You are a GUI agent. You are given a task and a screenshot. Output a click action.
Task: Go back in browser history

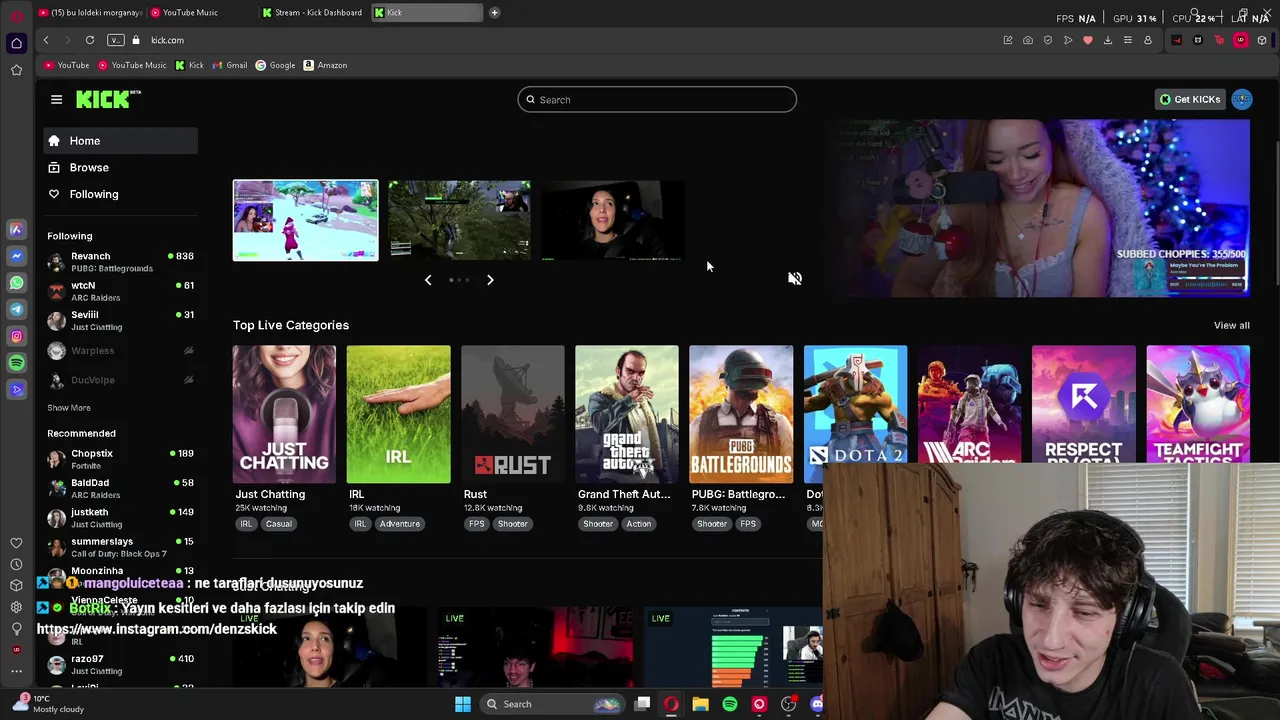[46, 40]
